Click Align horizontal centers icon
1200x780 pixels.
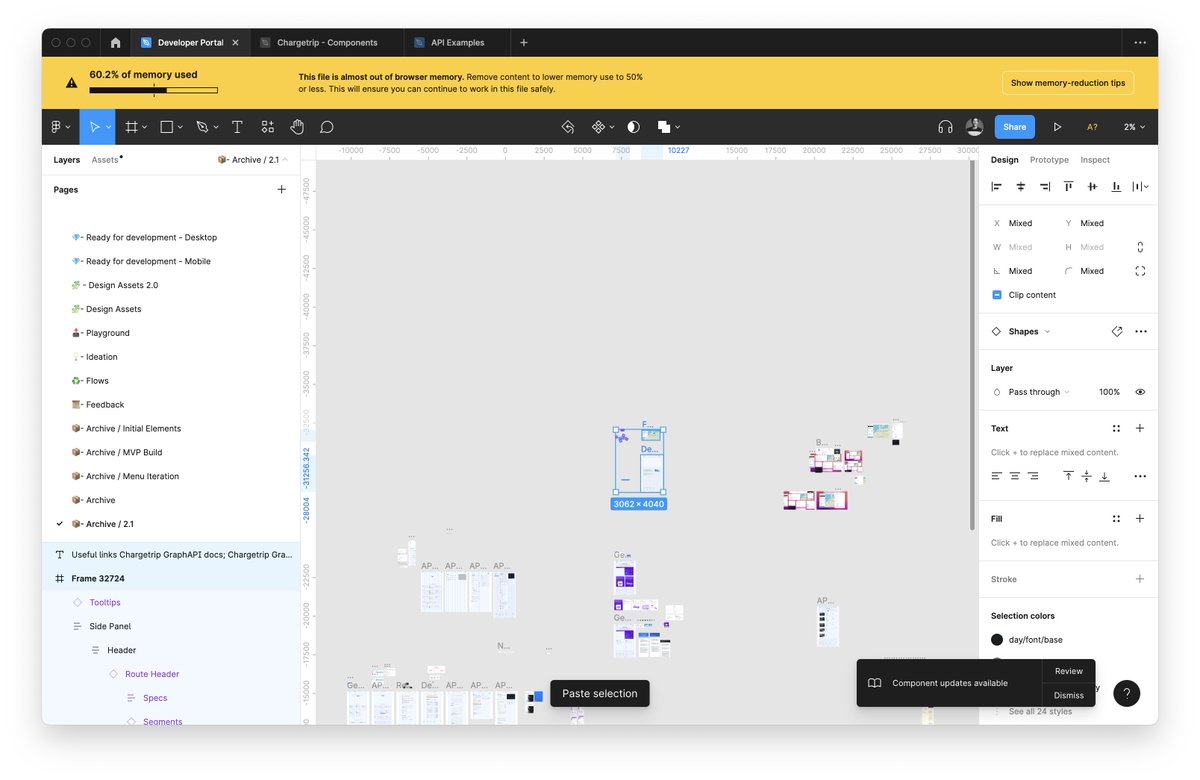[x=1021, y=187]
